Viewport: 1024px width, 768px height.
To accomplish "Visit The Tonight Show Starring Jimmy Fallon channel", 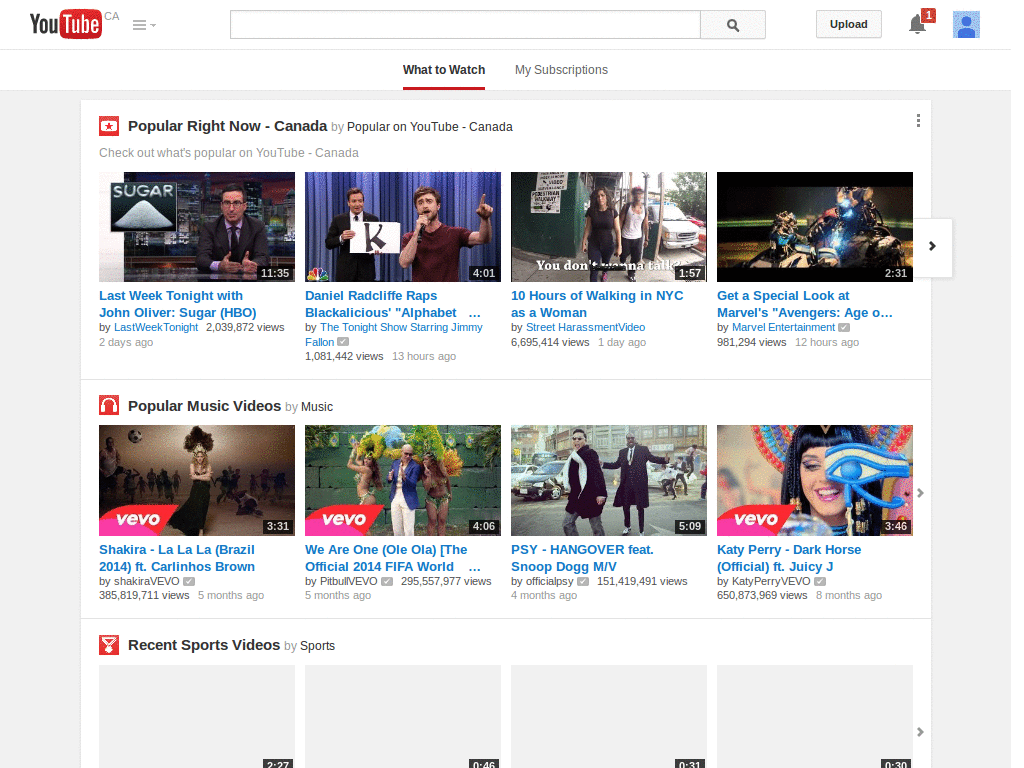I will click(394, 334).
